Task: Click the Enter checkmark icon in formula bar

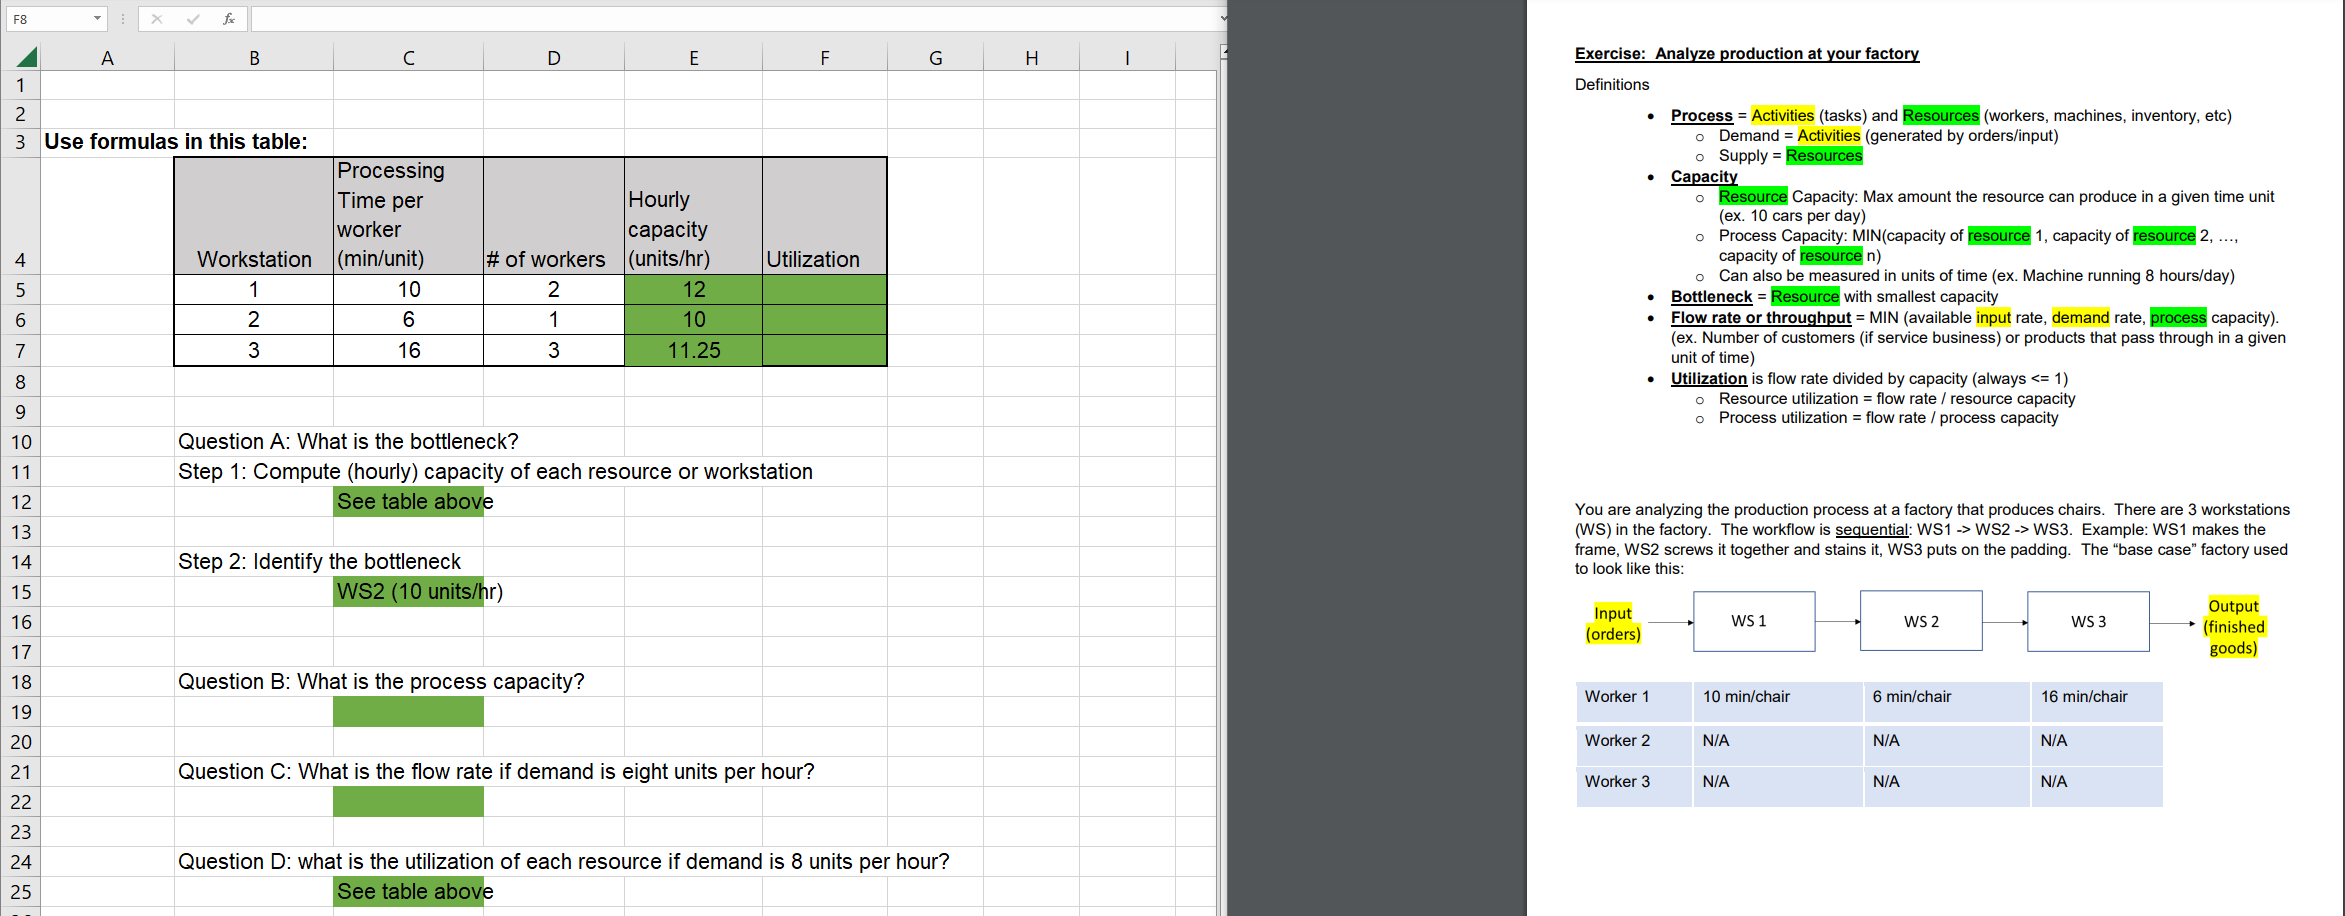Action: tap(193, 19)
